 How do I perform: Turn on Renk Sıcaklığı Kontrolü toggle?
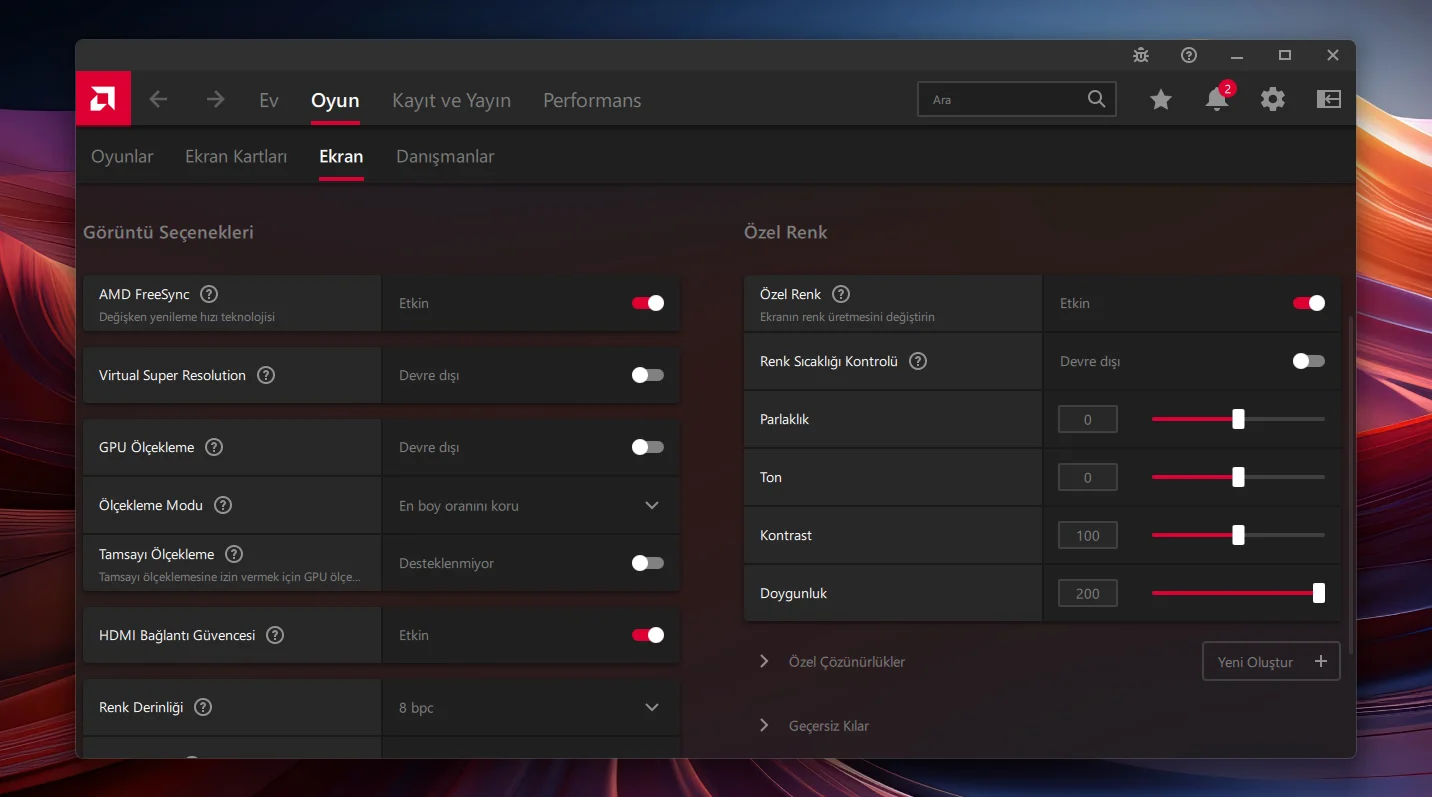[x=1308, y=361]
